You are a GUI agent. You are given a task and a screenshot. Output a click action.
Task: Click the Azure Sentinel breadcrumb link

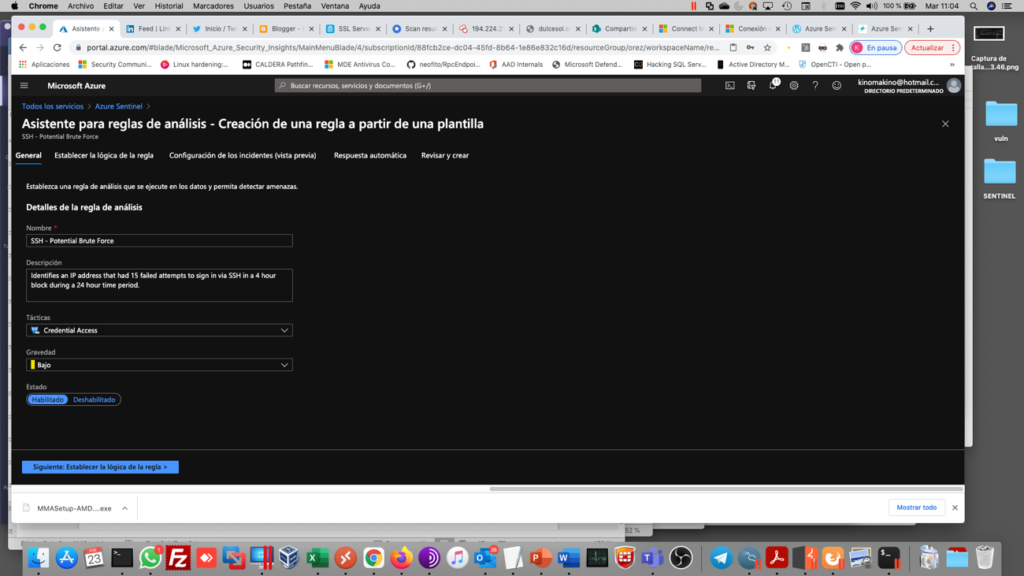click(x=119, y=105)
